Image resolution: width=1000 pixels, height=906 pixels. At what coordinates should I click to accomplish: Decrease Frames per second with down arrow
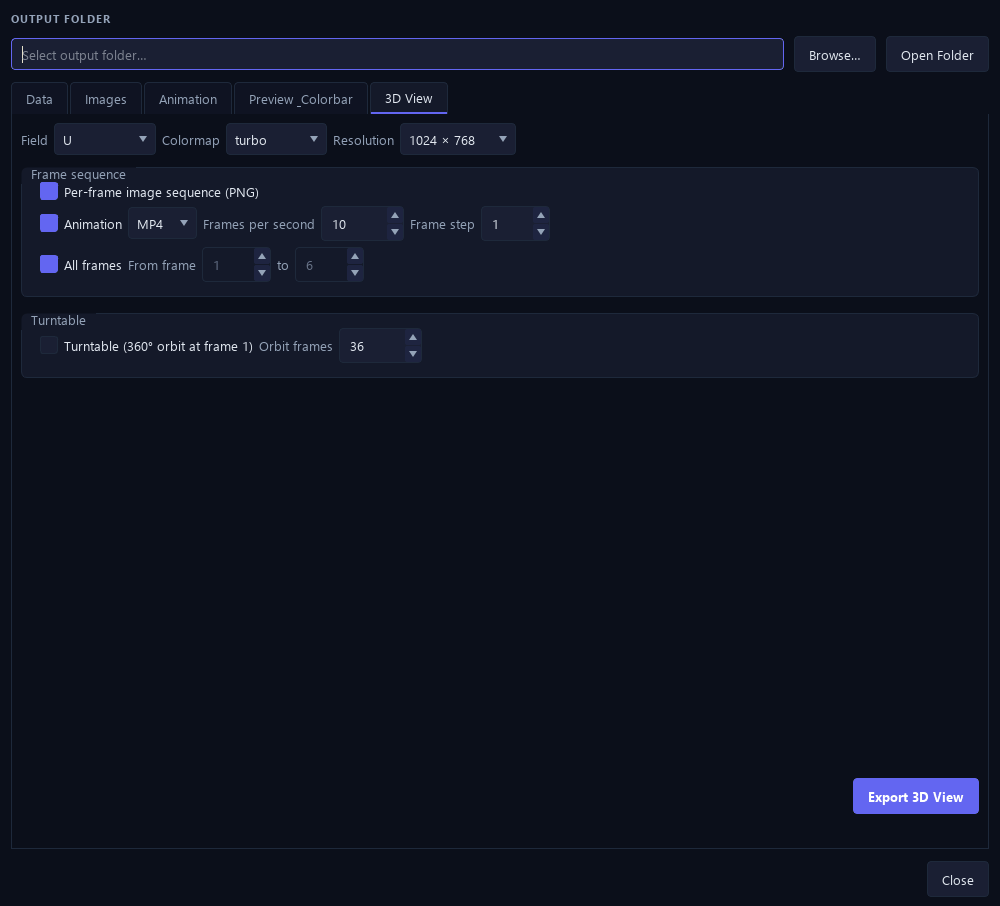[x=395, y=232]
